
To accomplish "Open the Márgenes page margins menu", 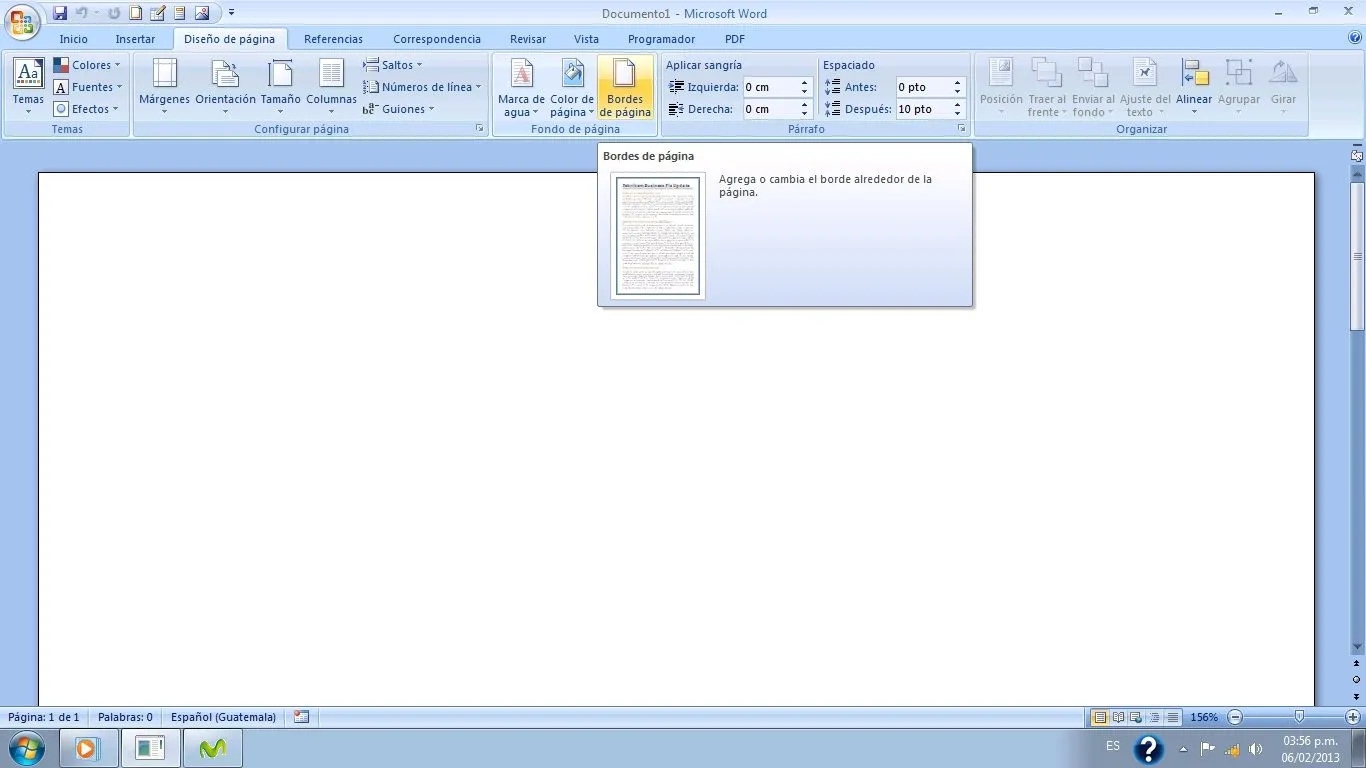I will (x=164, y=87).
